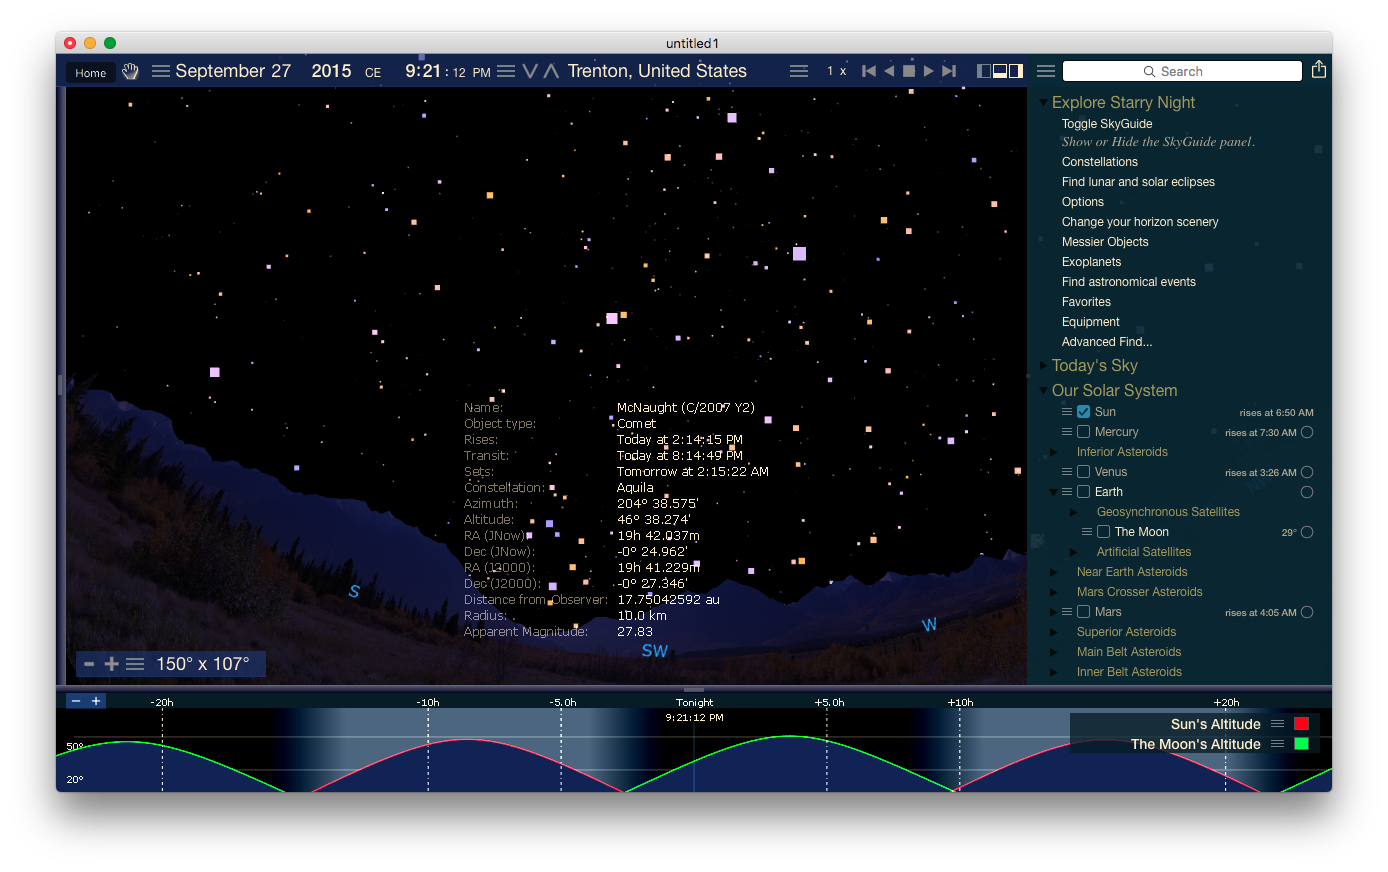Click the share icon in toolbar
Screen dimensions: 1388x872
(x=1319, y=69)
